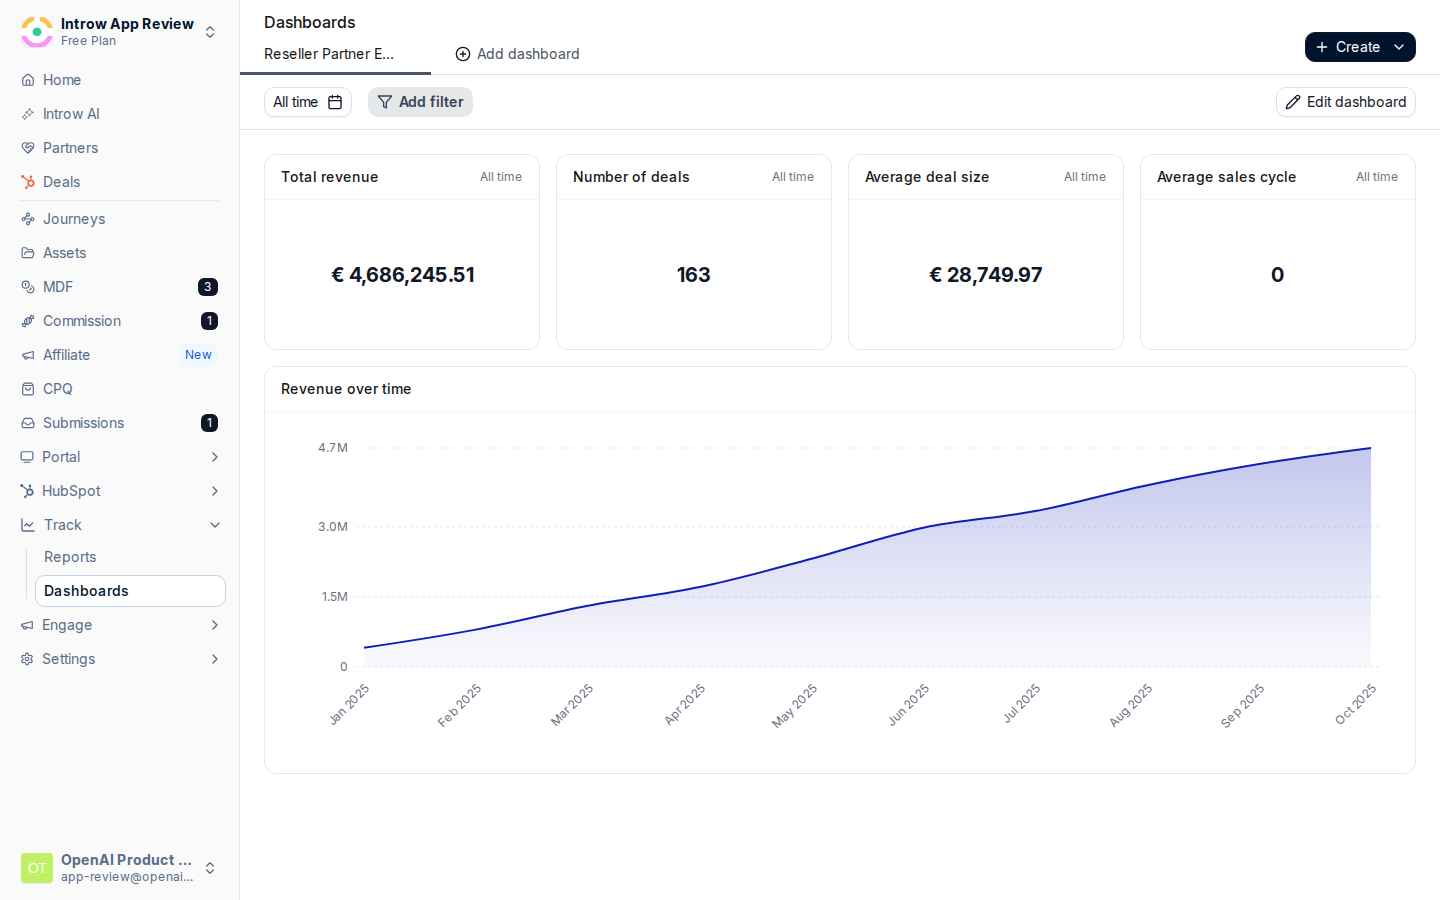Expand the Engage submenu chevron
This screenshot has height=900, width=1440.
(x=215, y=625)
